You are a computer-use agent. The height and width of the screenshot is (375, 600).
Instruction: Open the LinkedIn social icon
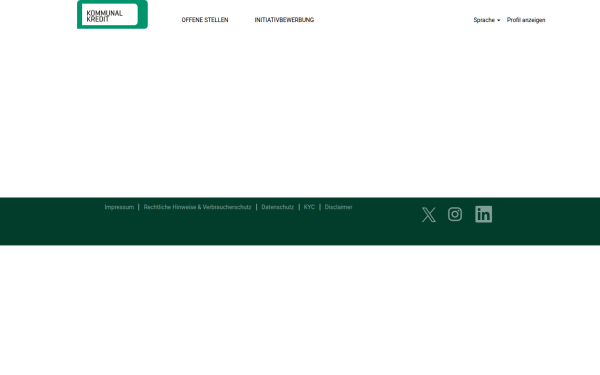click(x=483, y=214)
